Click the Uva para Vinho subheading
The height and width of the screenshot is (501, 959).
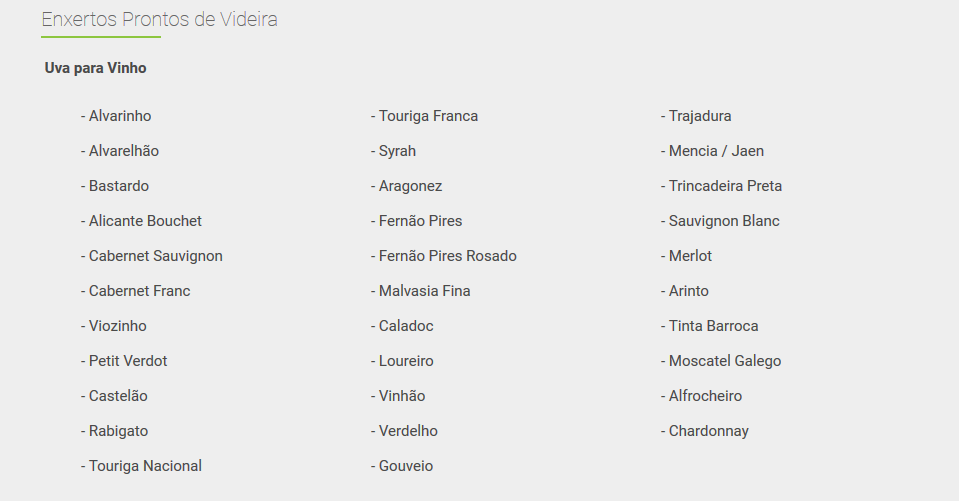(x=95, y=68)
